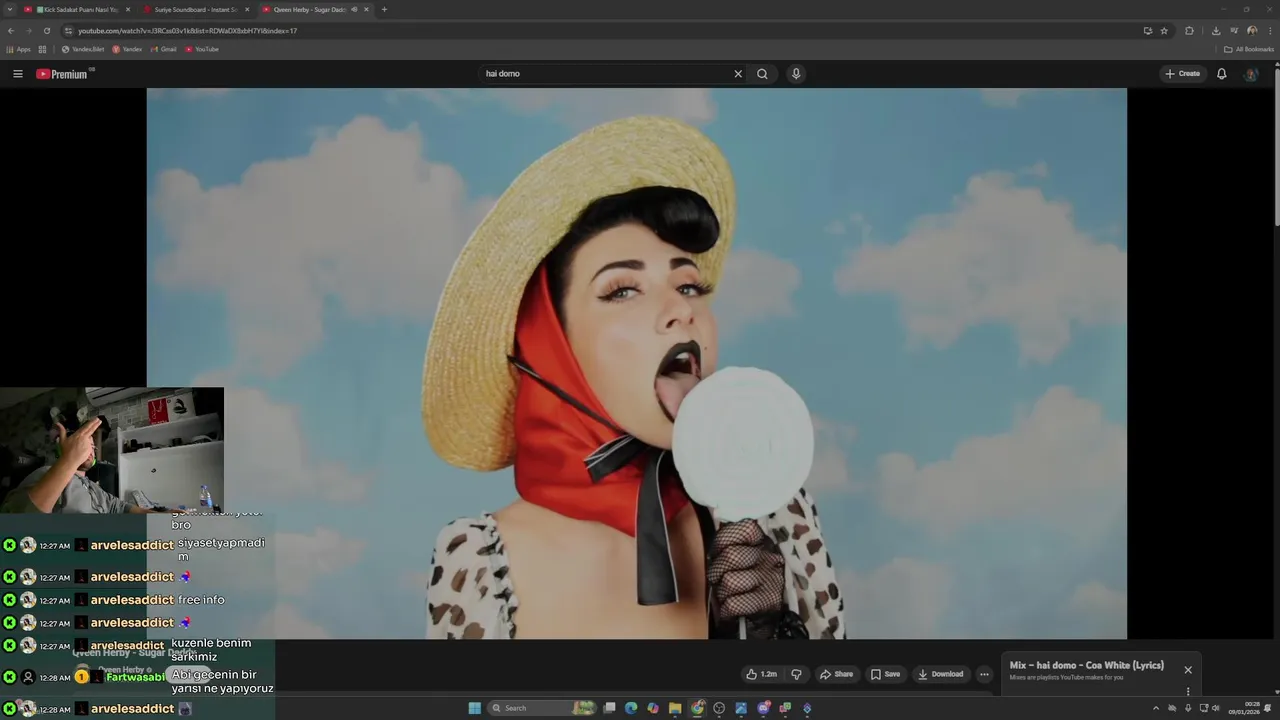This screenshot has height=720, width=1280.
Task: Click the video player area
Action: coord(636,363)
